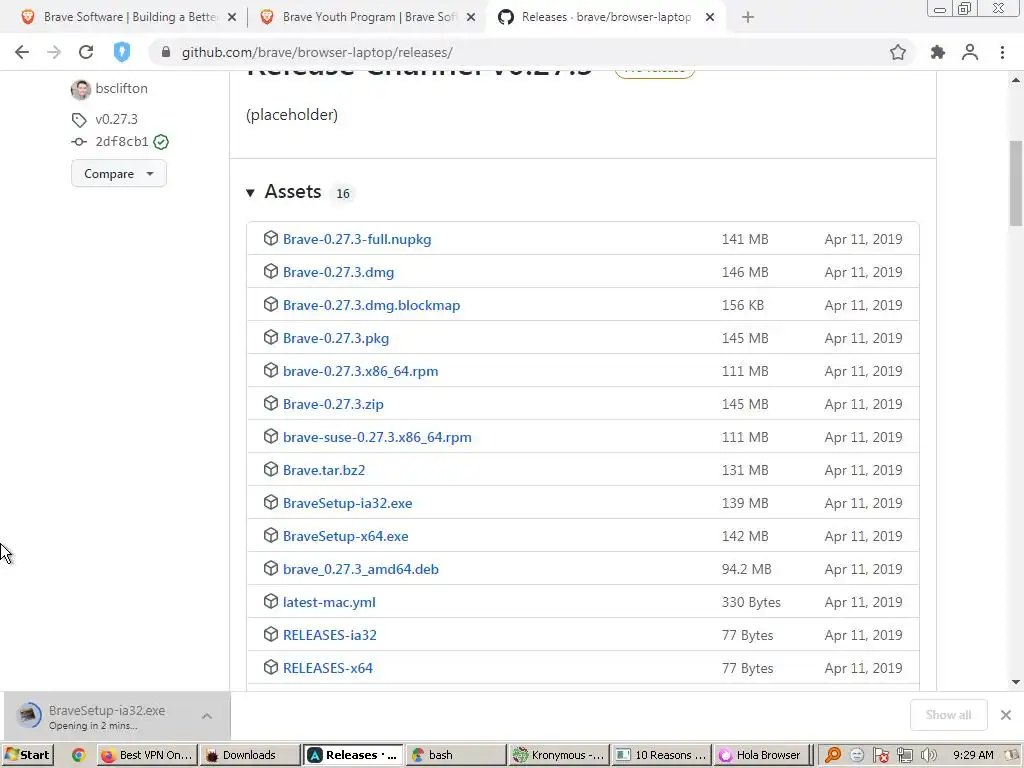Open v0.27.3 tag link
This screenshot has height=768, width=1024.
[116, 120]
